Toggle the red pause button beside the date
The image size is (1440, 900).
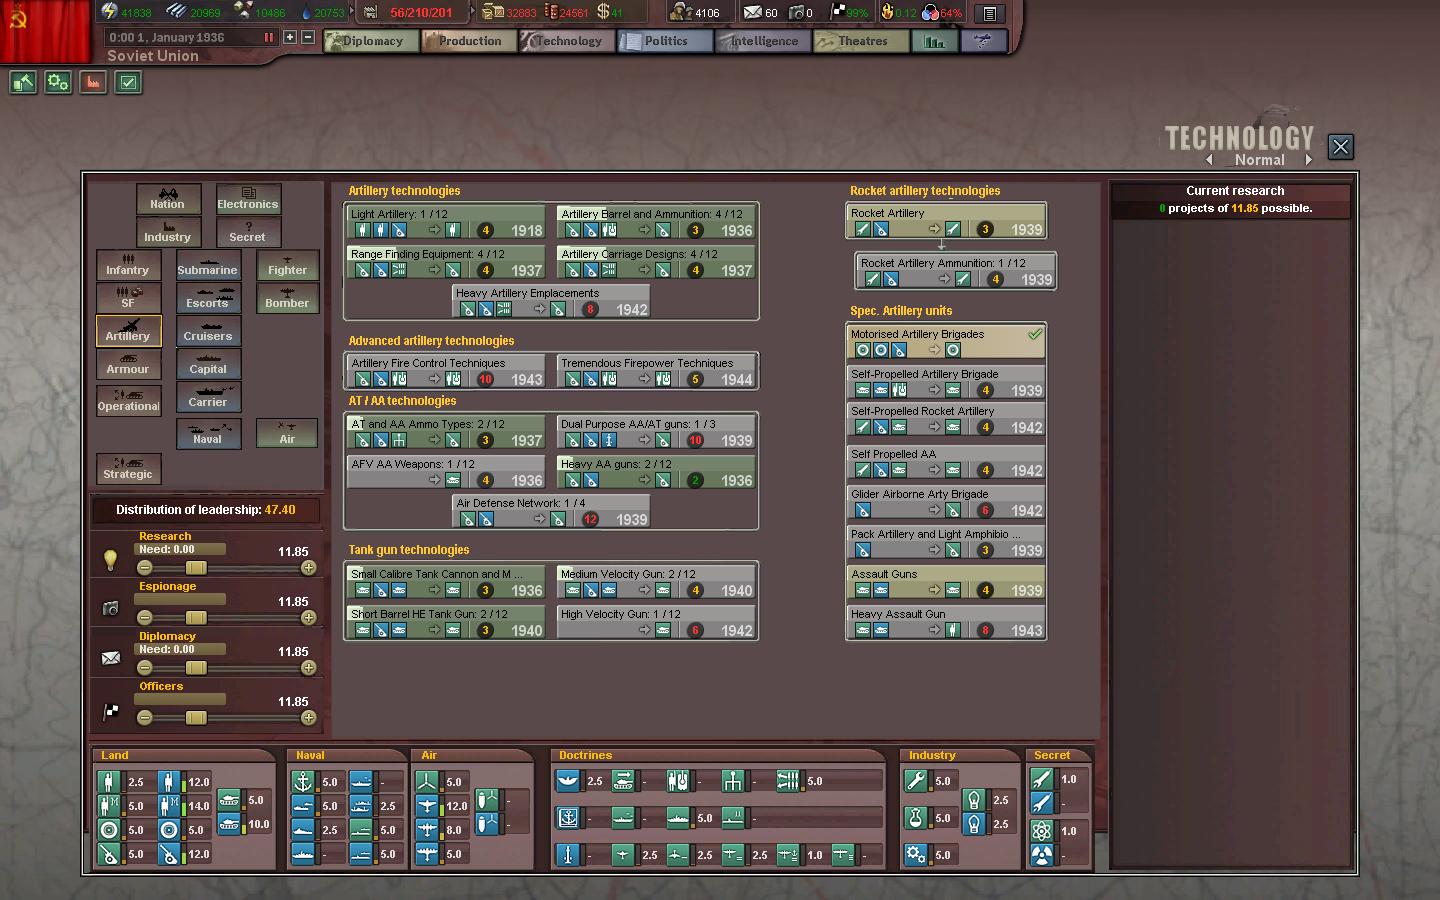268,37
